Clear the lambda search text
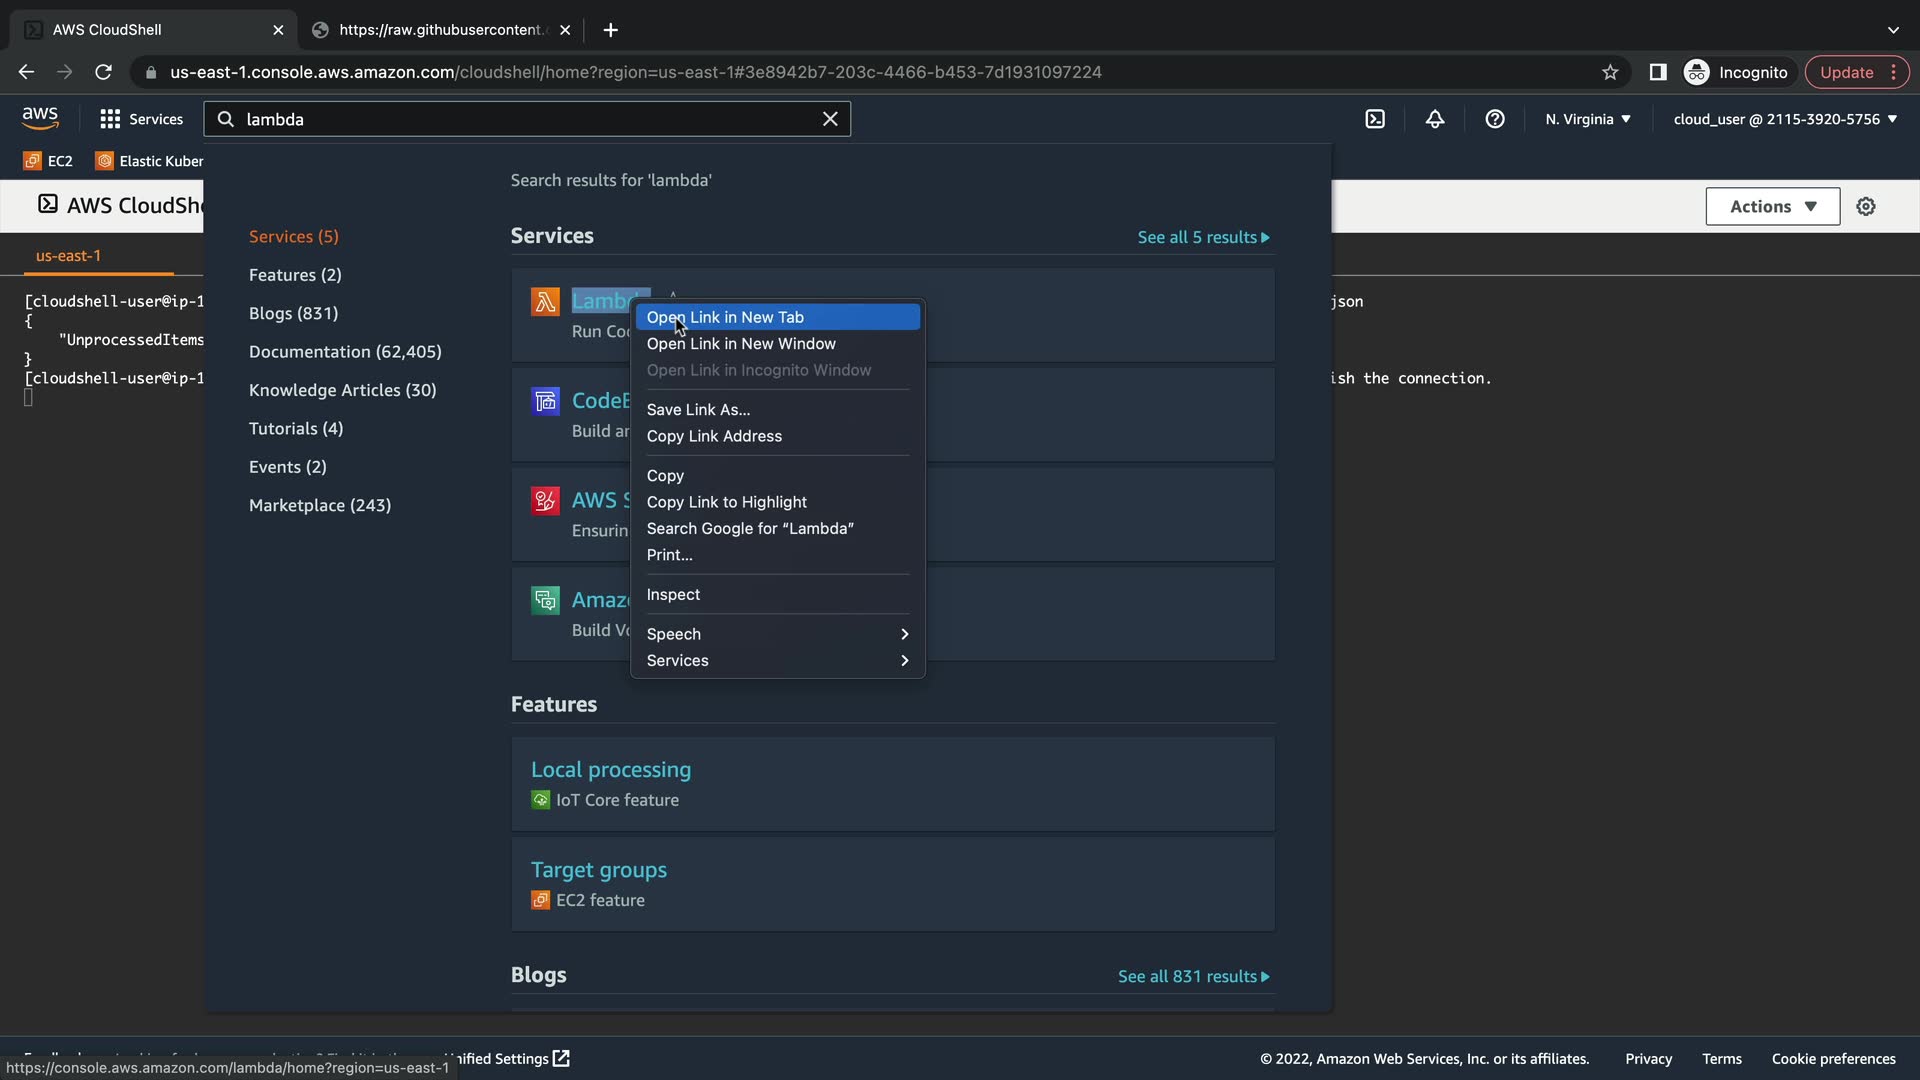 tap(829, 119)
